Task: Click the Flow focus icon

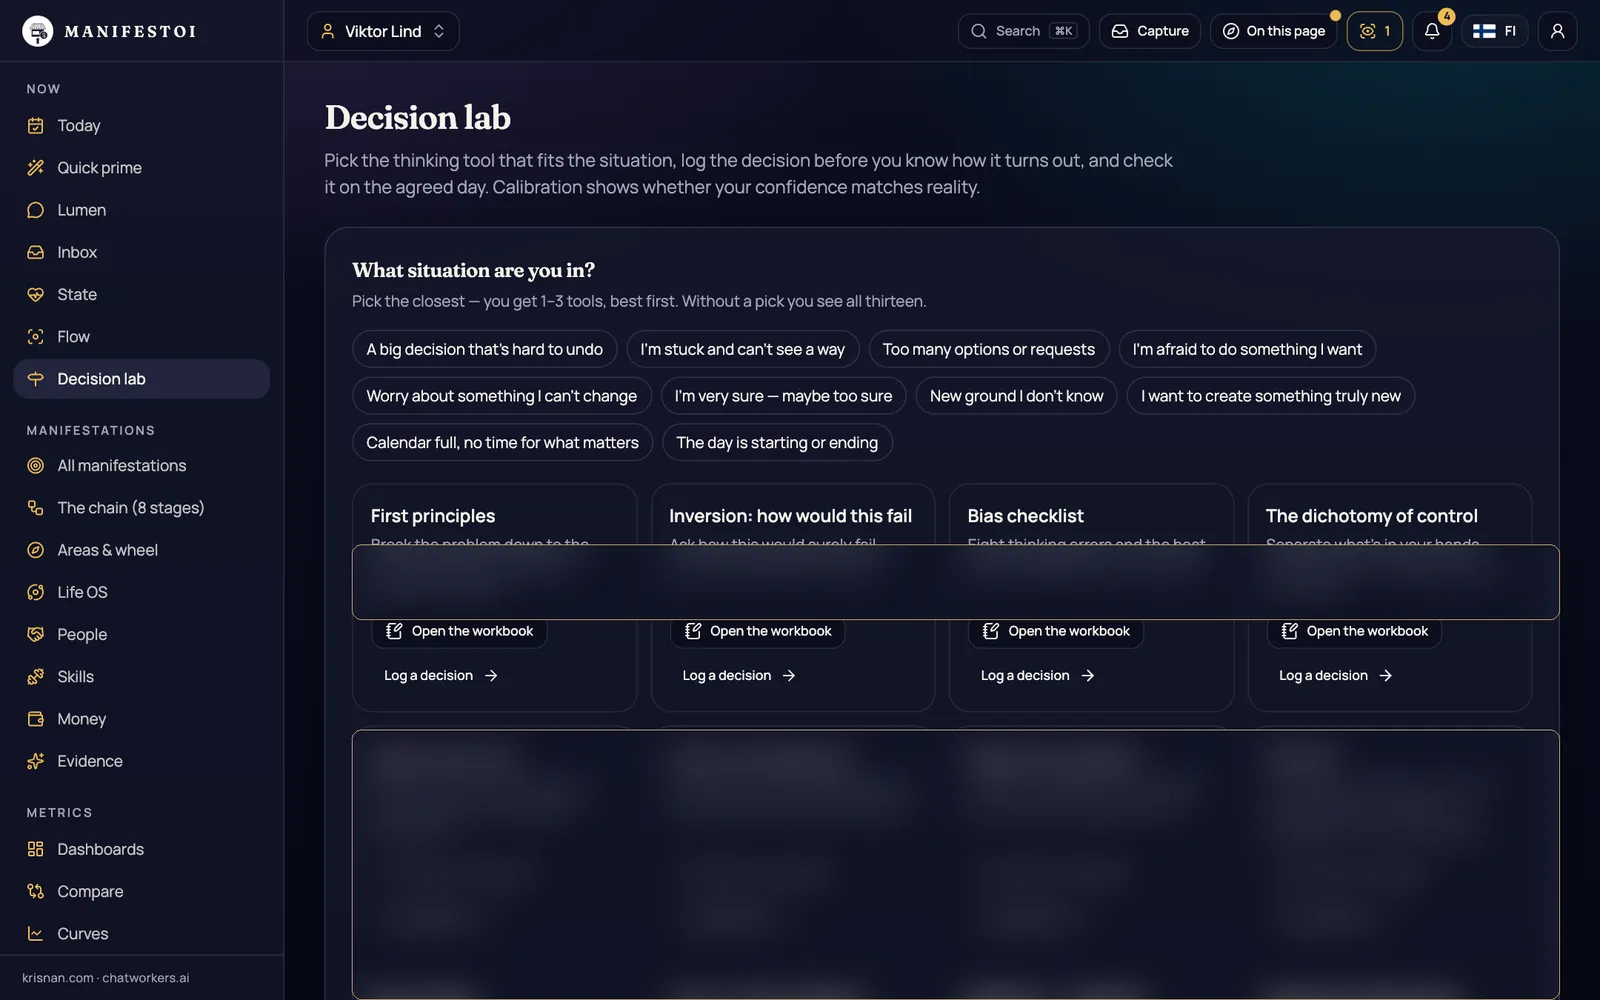Action: point(36,337)
